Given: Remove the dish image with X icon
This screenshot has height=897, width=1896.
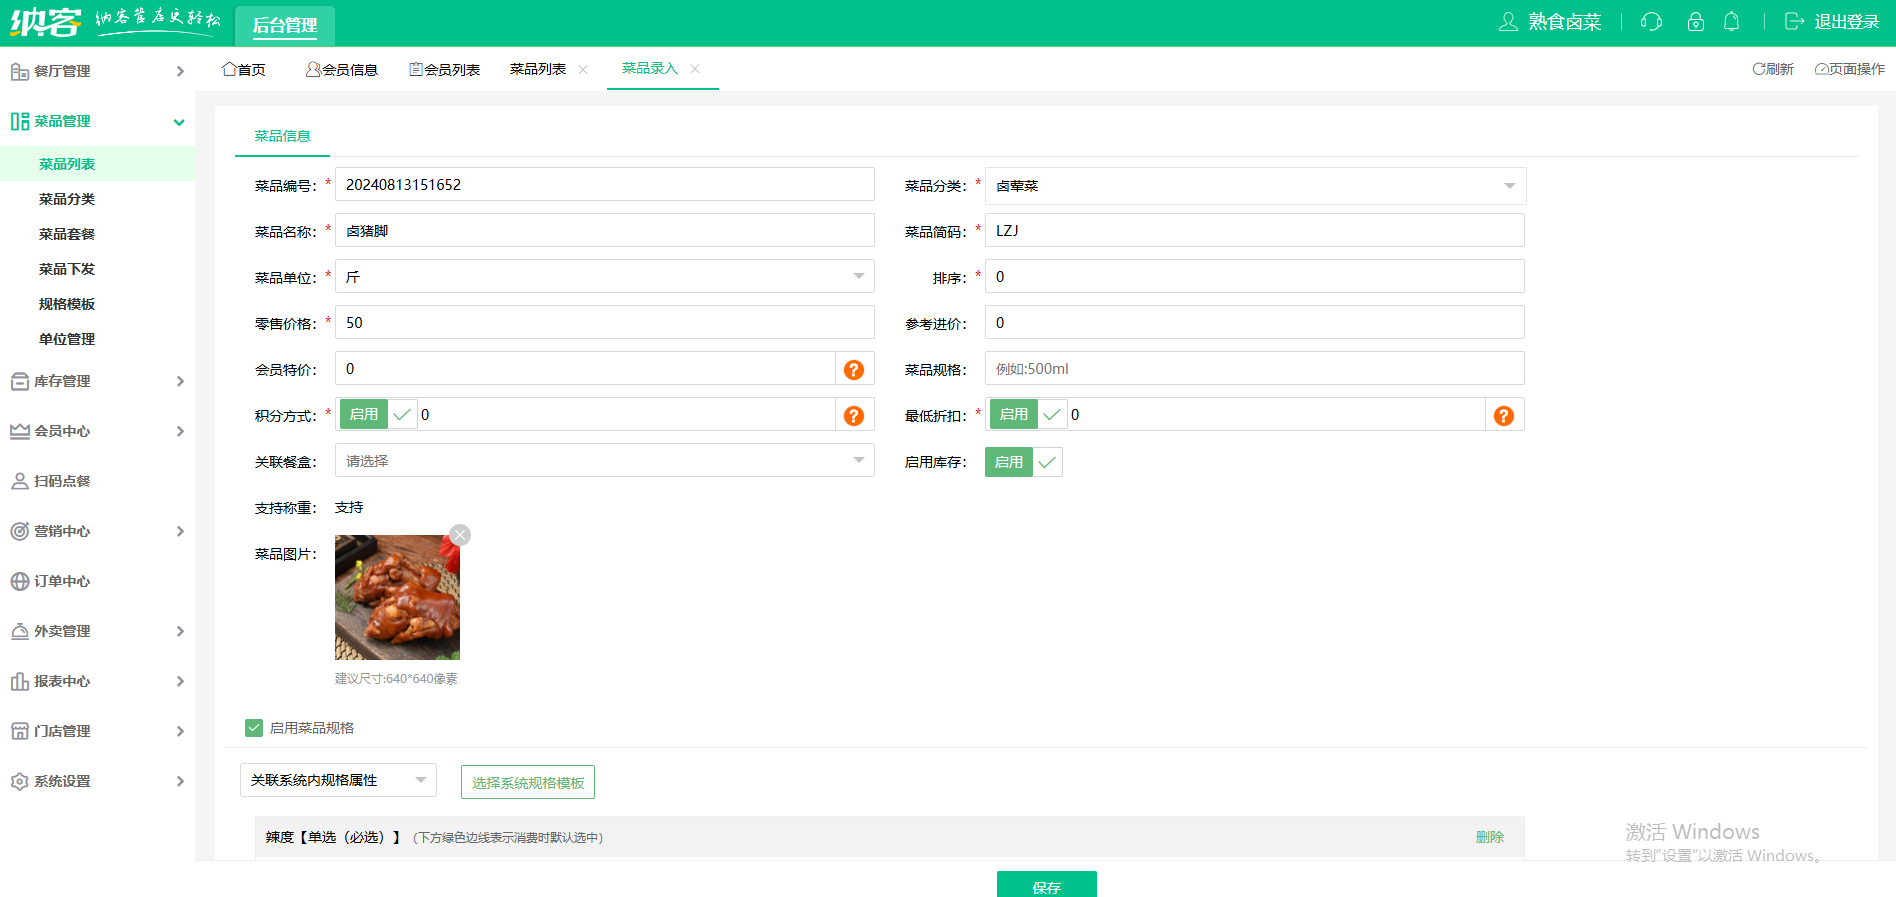Looking at the screenshot, I should pos(460,535).
